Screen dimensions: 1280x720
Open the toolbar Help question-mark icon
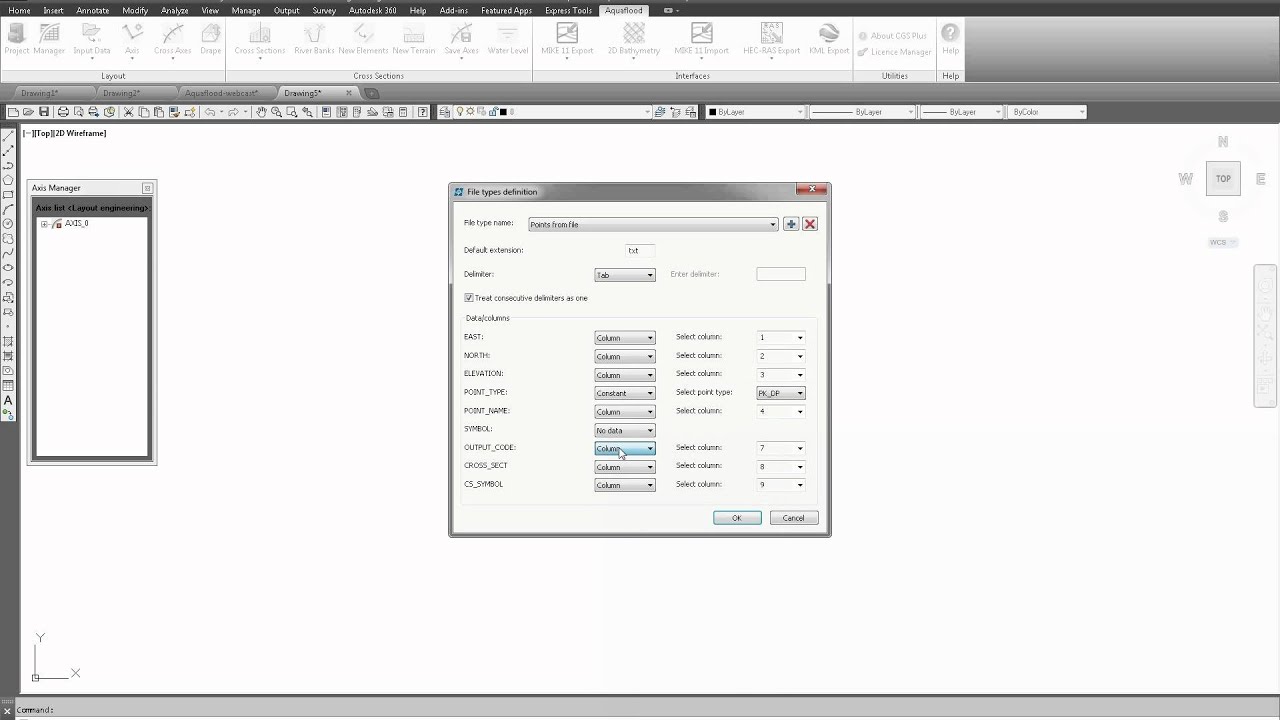(x=423, y=112)
